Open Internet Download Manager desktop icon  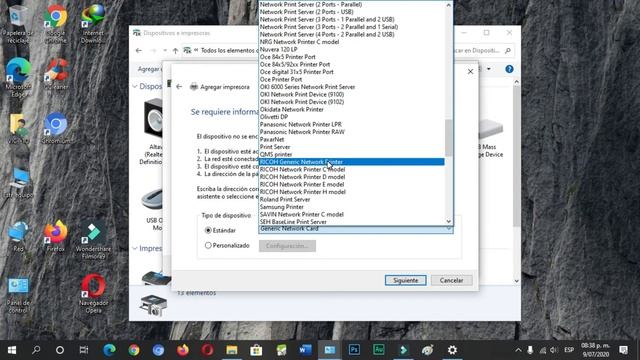(93, 24)
